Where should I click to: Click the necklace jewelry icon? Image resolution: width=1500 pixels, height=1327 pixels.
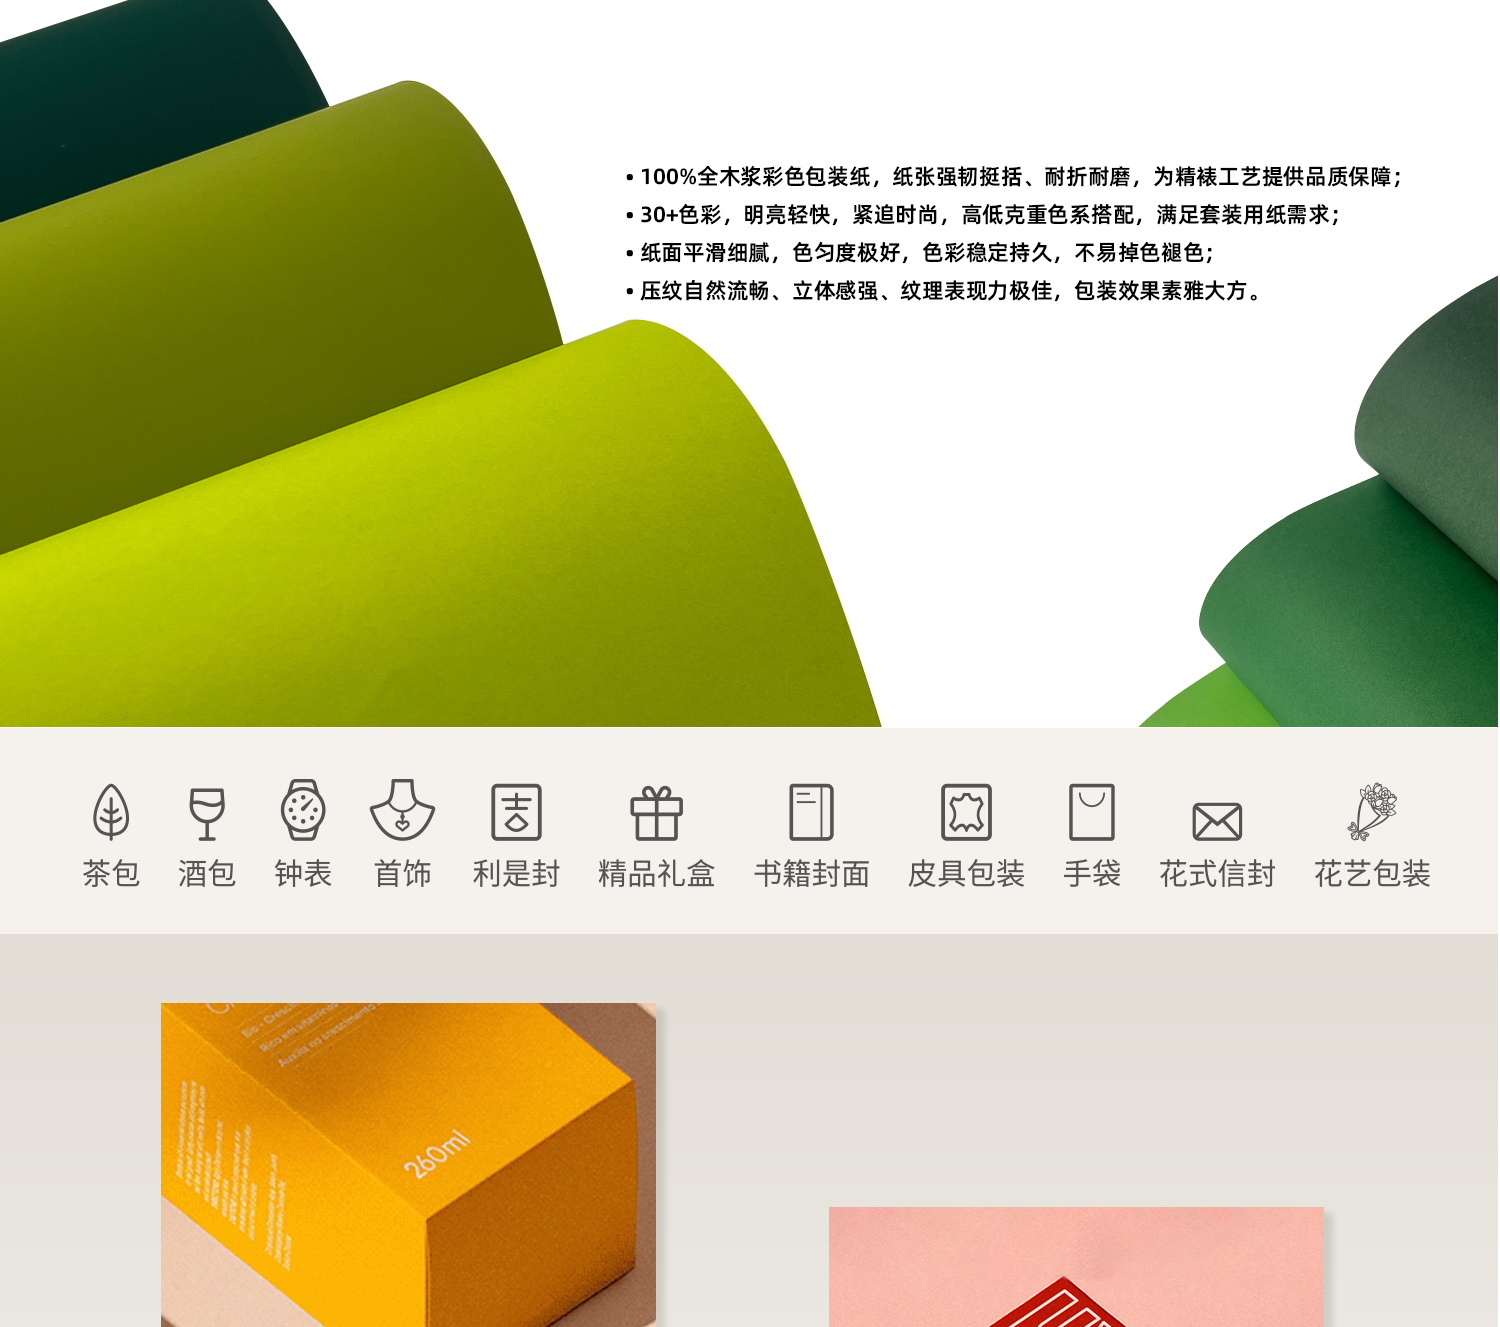pos(402,810)
